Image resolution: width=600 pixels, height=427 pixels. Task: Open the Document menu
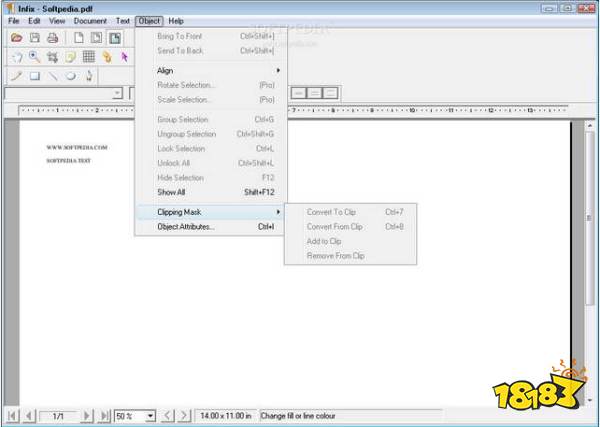(x=90, y=20)
